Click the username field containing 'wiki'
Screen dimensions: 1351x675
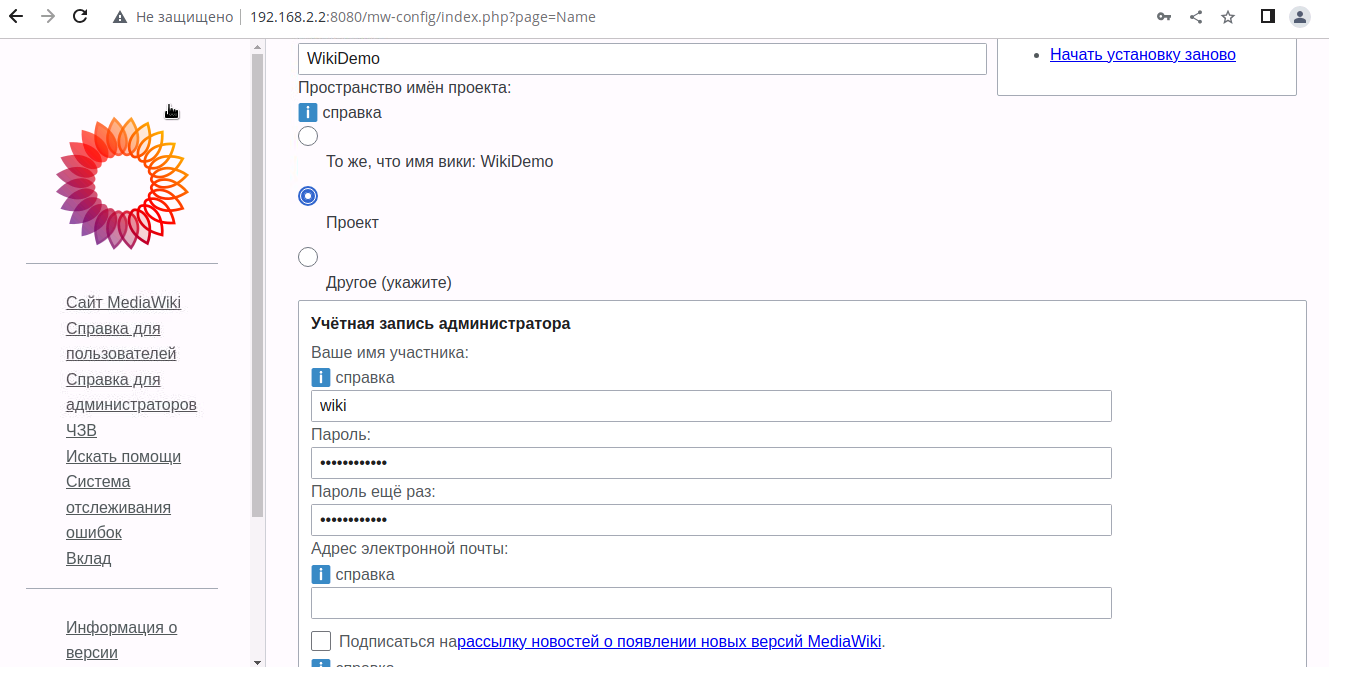(x=711, y=406)
